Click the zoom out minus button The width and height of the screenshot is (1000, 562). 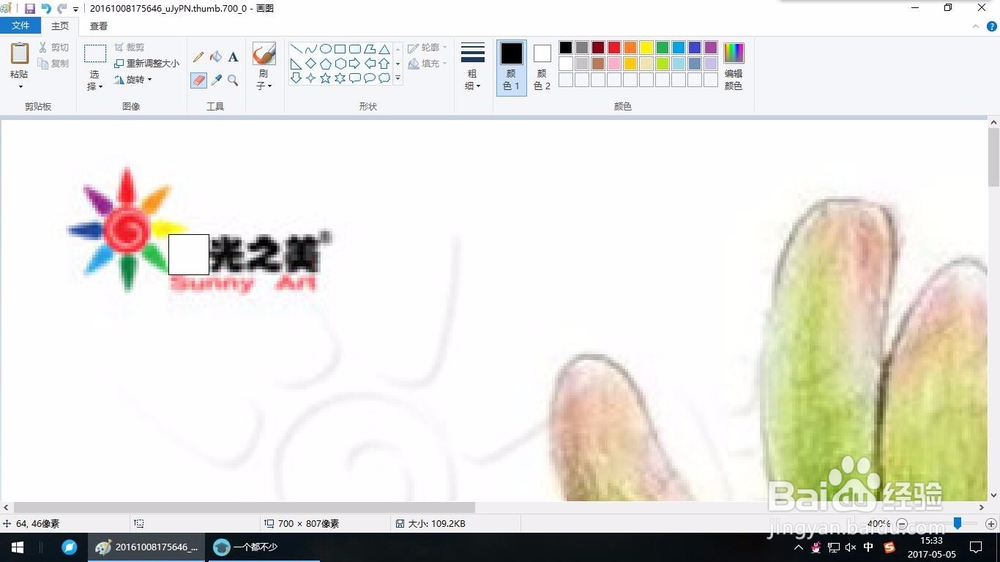point(902,524)
